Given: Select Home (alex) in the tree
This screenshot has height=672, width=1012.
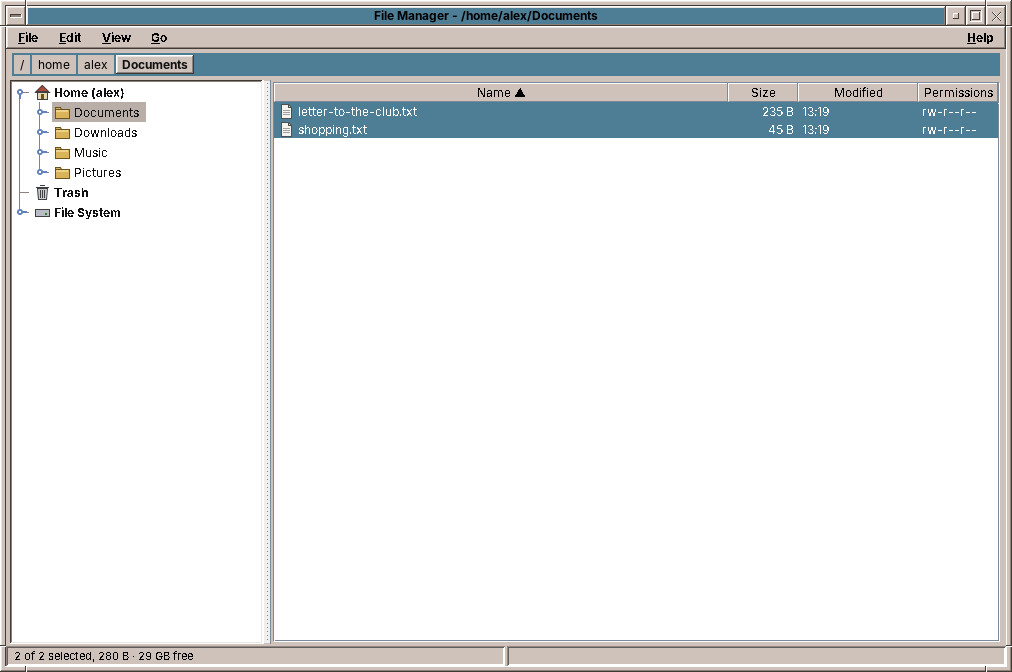Looking at the screenshot, I should point(89,92).
